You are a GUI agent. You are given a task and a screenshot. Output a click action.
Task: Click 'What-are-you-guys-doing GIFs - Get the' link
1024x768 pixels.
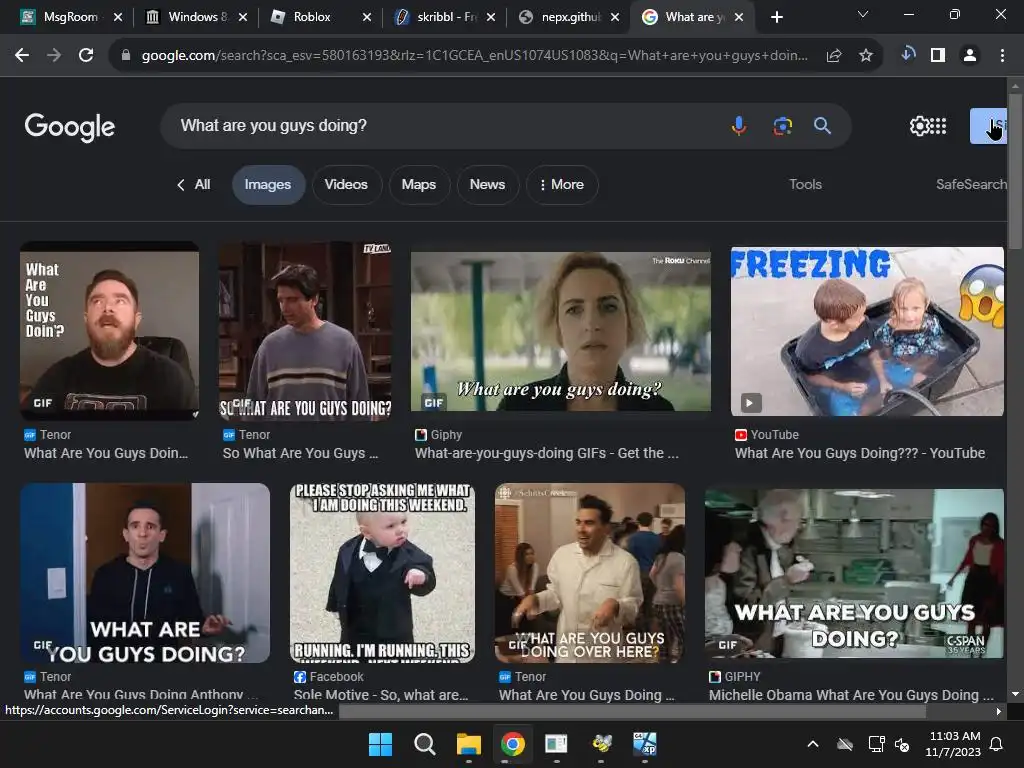coord(547,453)
